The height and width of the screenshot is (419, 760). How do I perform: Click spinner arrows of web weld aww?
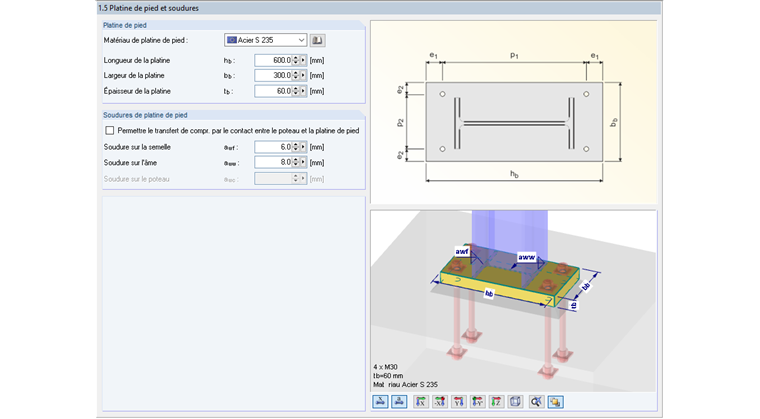(x=296, y=162)
